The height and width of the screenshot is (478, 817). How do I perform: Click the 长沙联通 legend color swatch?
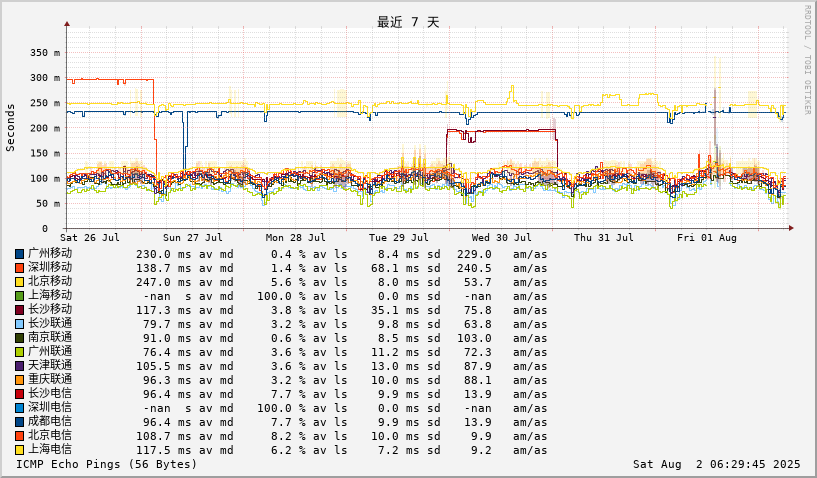[x=19, y=325]
